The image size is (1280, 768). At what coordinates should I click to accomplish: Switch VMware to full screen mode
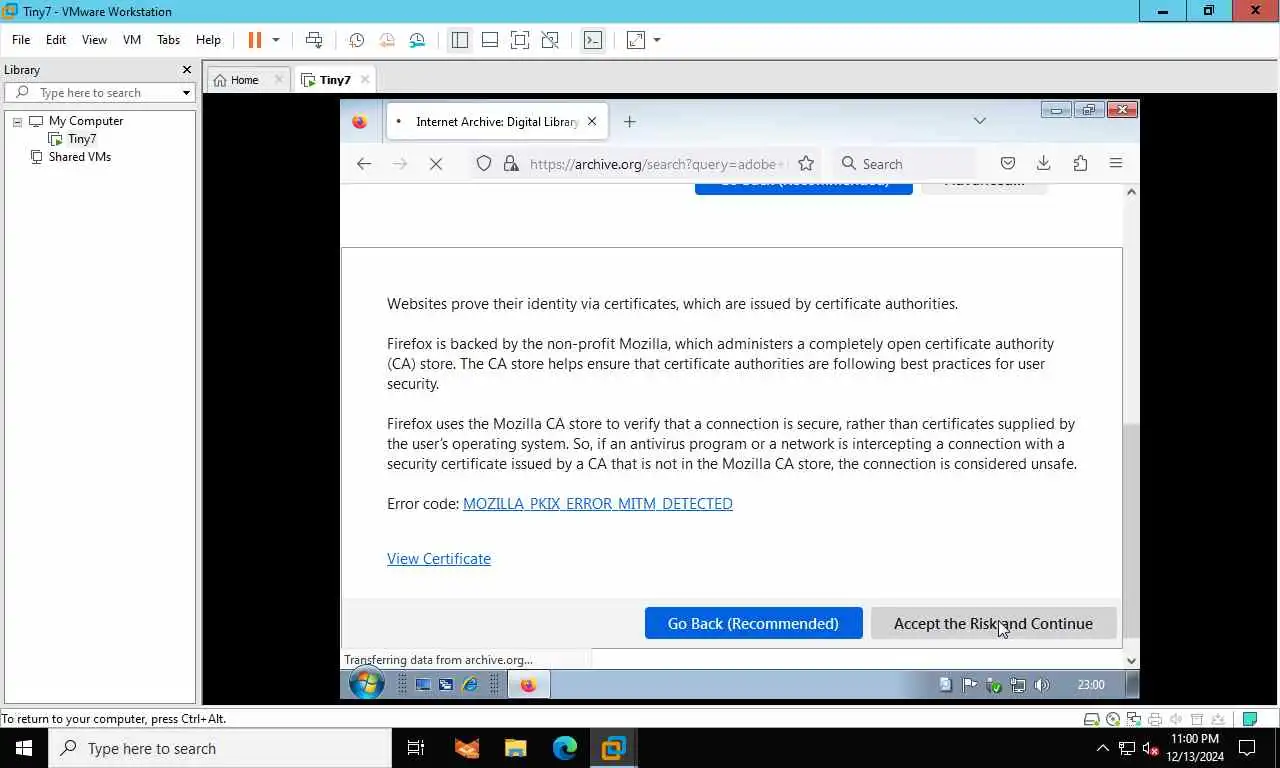pos(520,40)
